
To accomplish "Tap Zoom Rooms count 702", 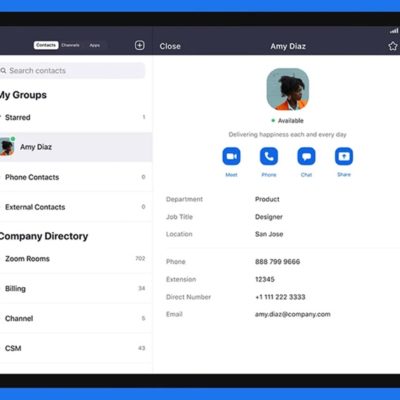I will 140,258.
